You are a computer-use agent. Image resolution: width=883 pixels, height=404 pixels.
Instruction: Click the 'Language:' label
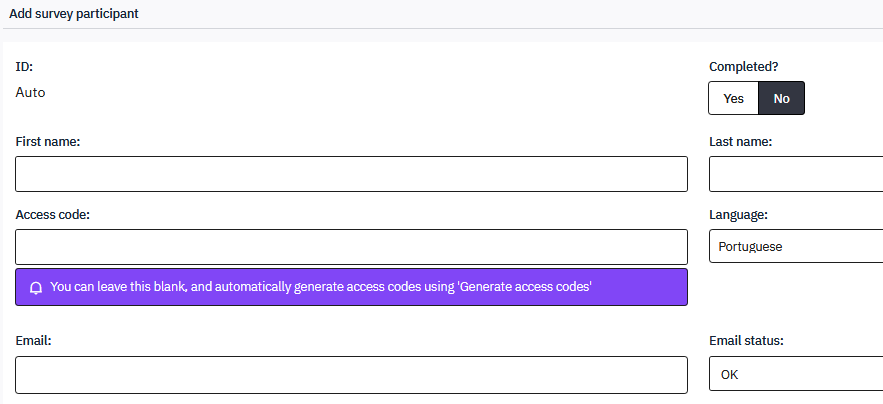point(738,214)
